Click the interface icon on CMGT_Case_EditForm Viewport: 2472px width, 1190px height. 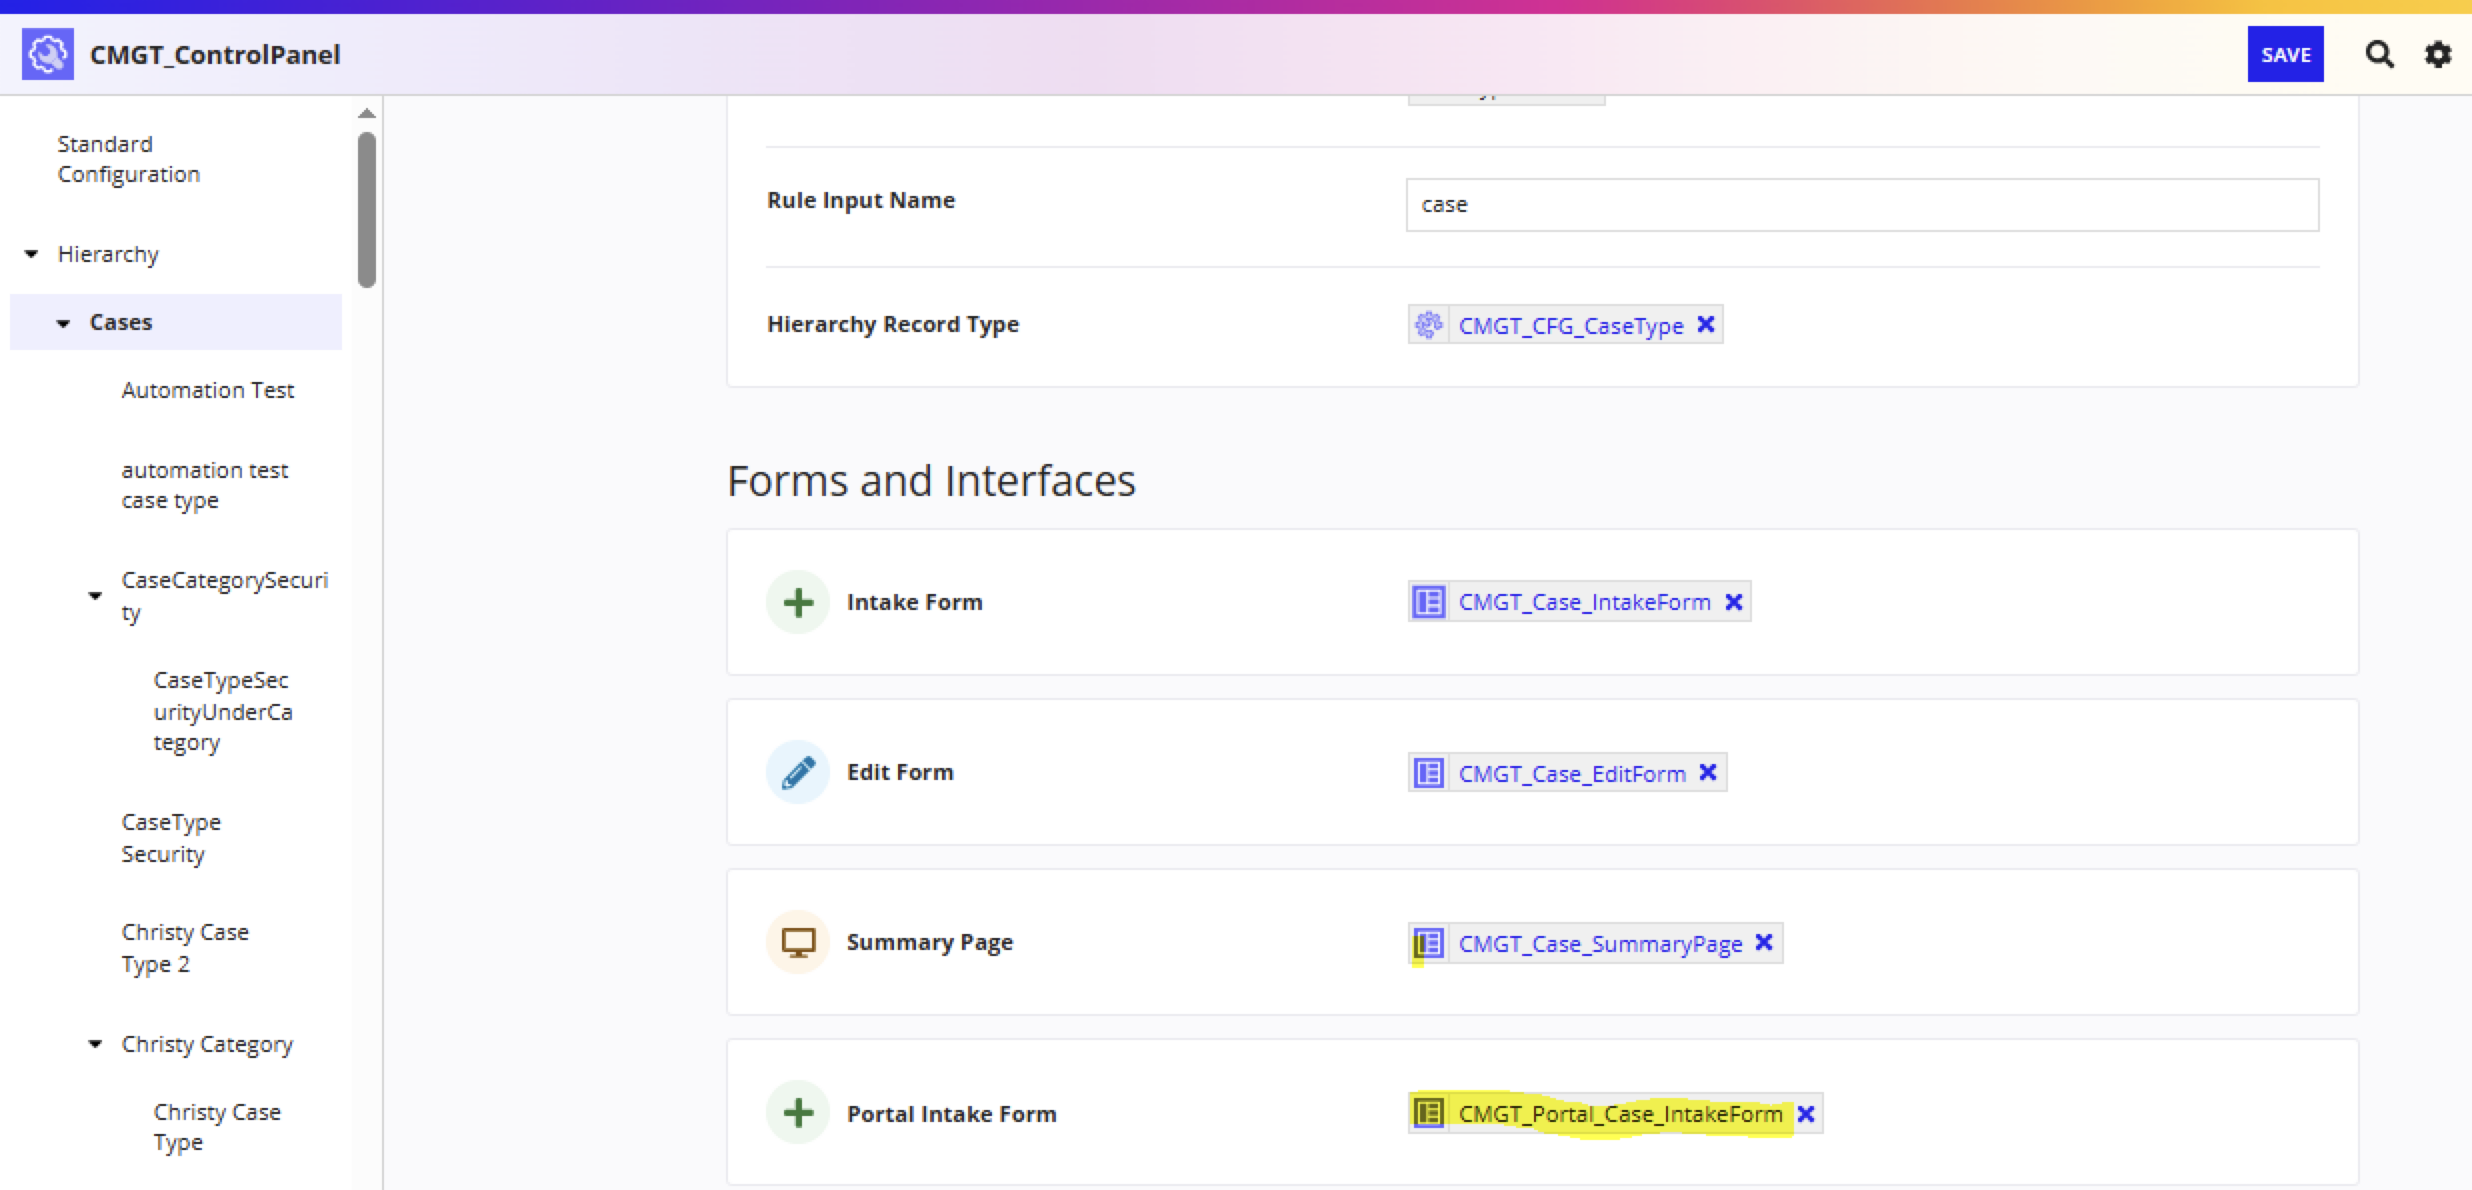click(1428, 773)
